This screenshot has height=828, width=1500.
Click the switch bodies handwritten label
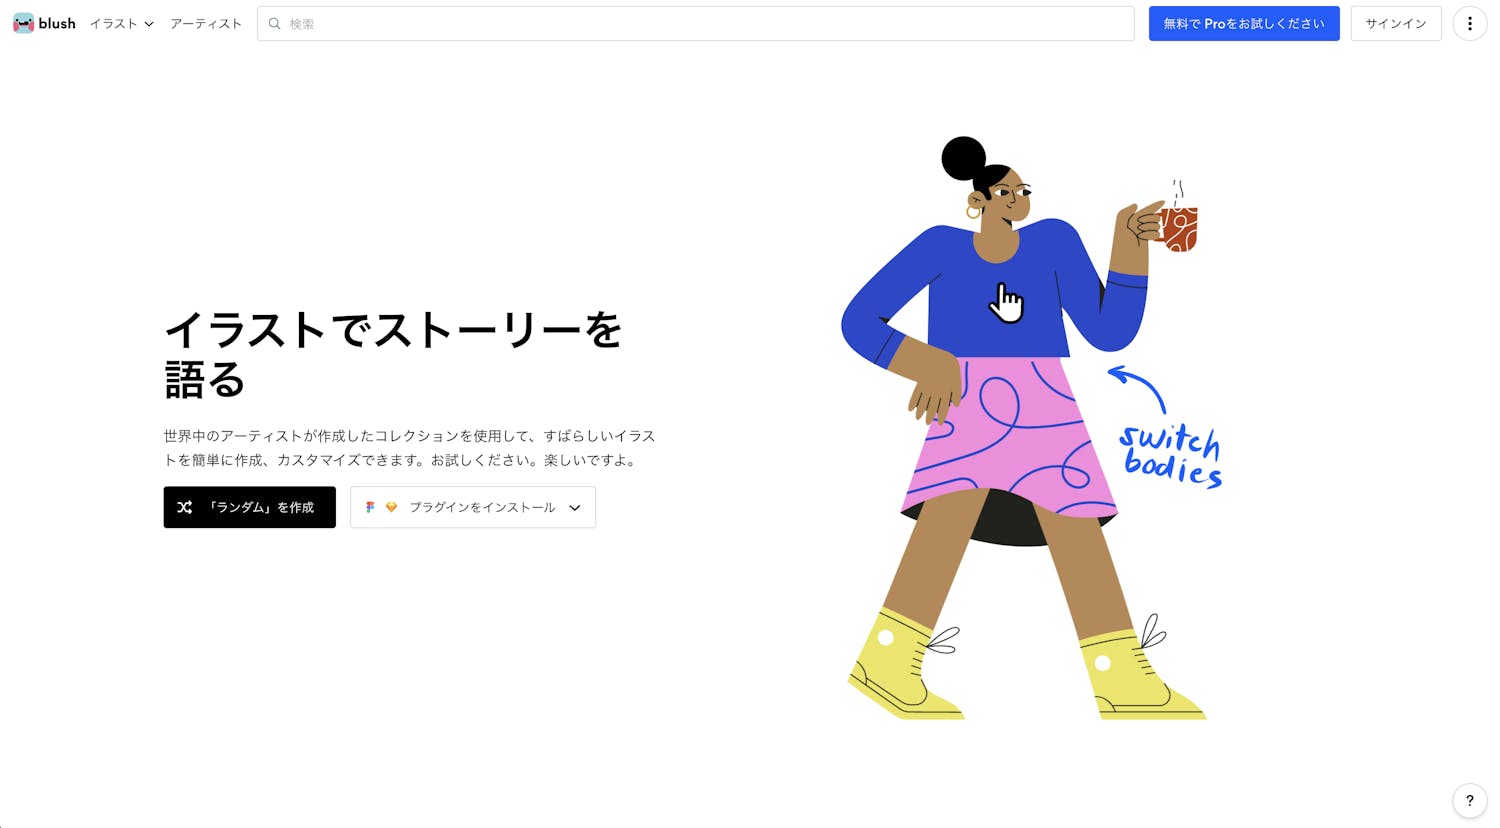click(1171, 456)
